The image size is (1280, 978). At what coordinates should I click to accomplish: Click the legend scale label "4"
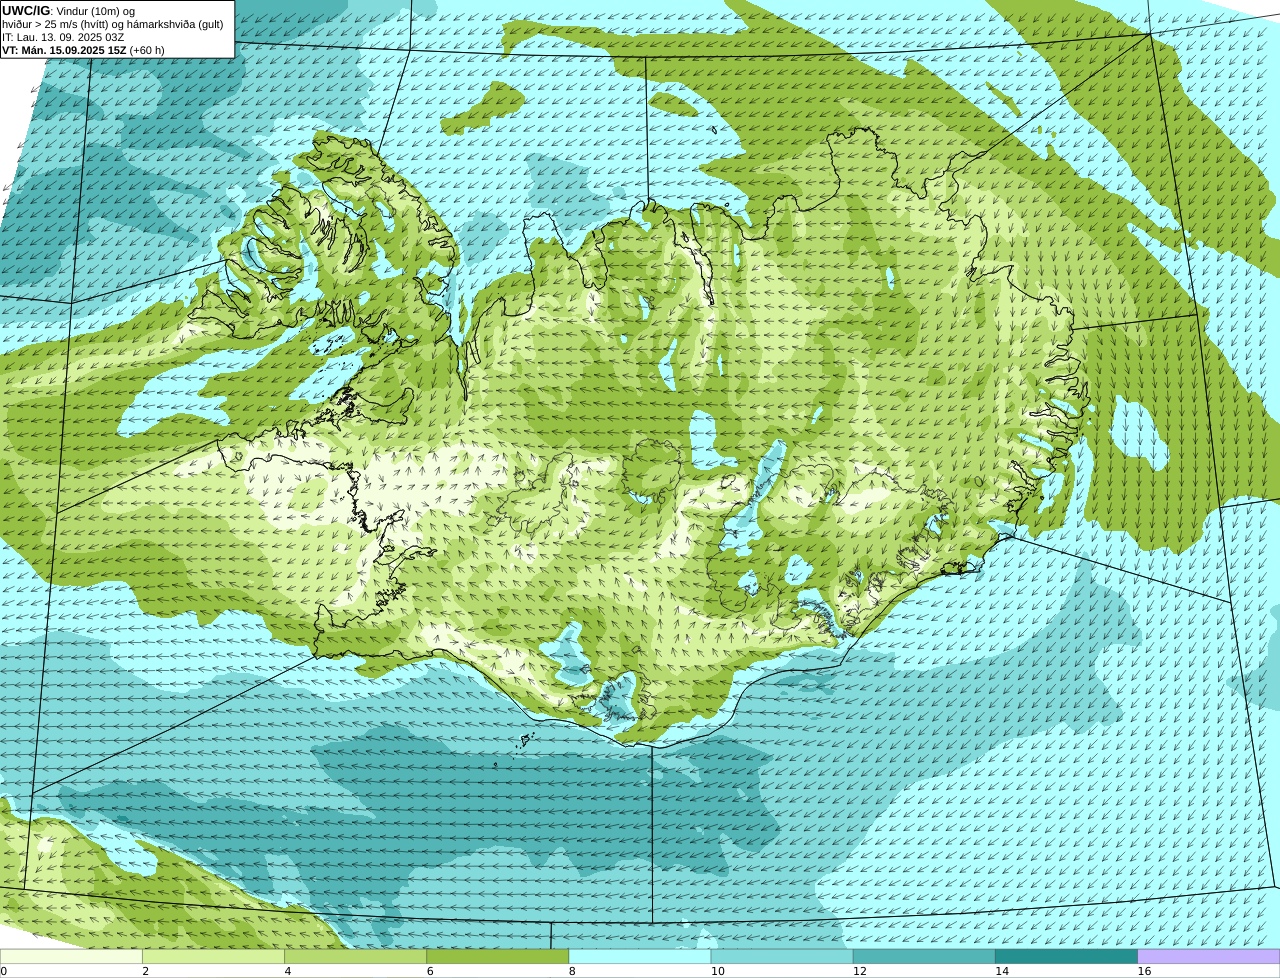(x=288, y=971)
